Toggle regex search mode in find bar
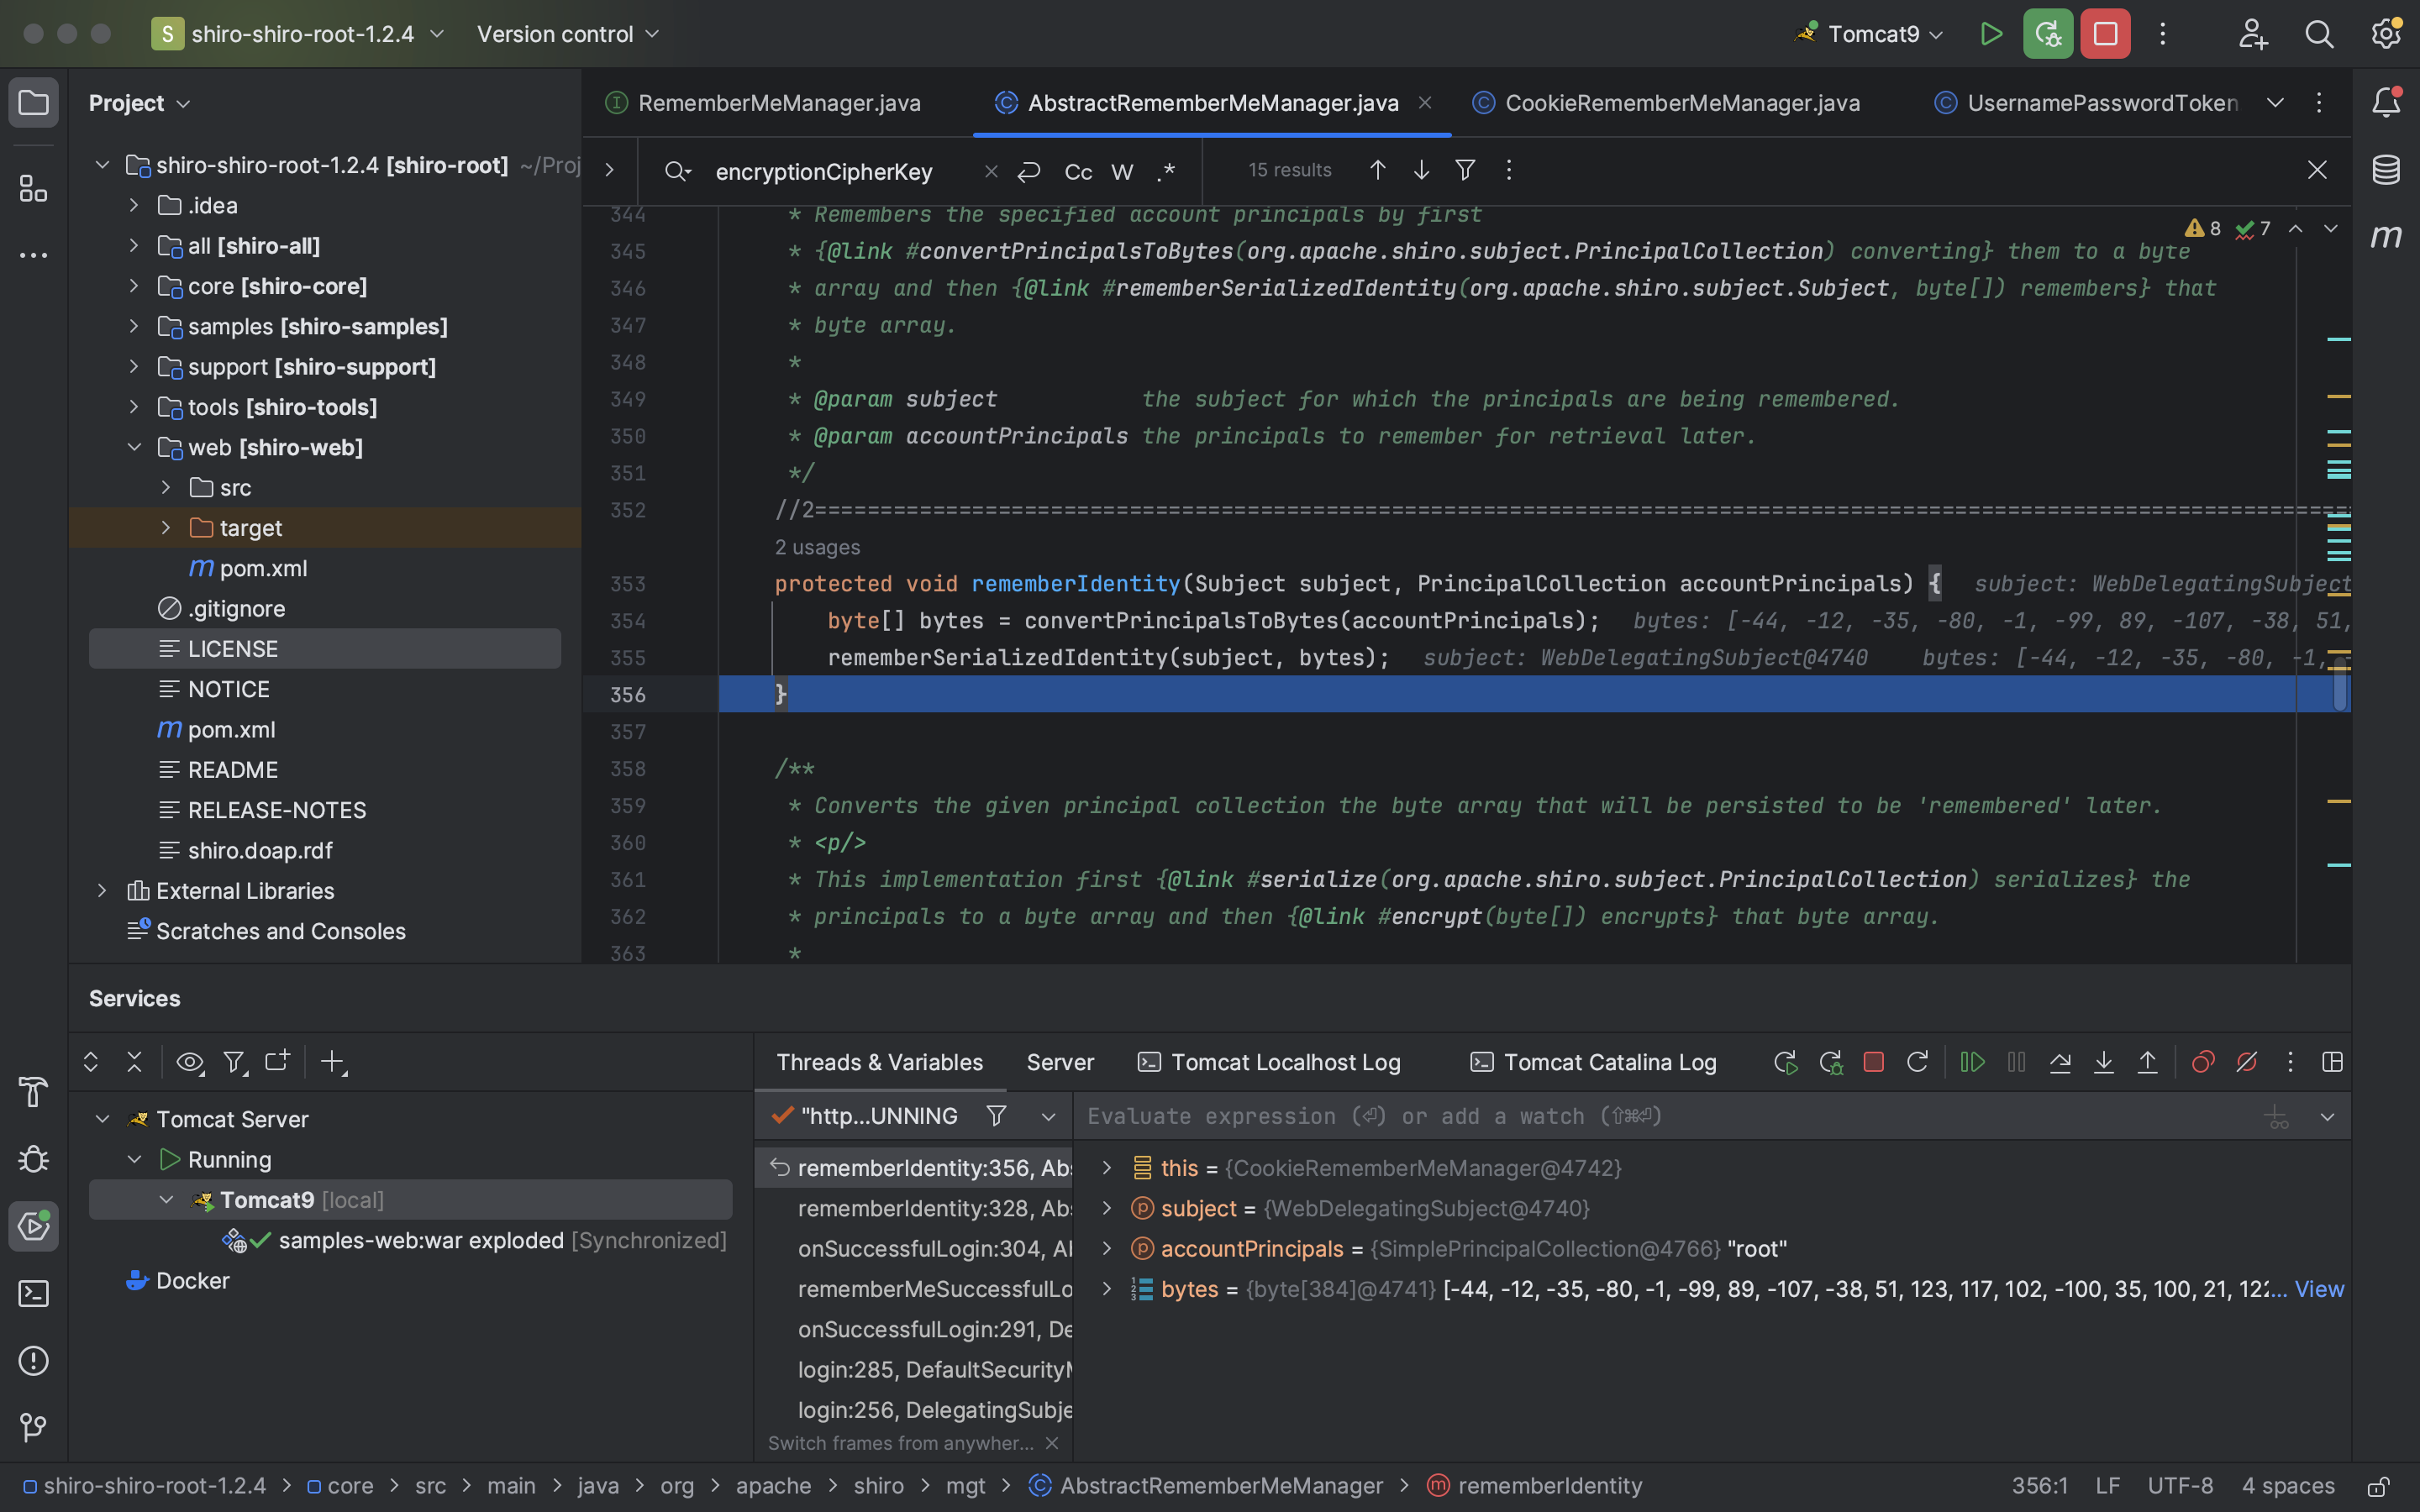 click(x=1165, y=169)
